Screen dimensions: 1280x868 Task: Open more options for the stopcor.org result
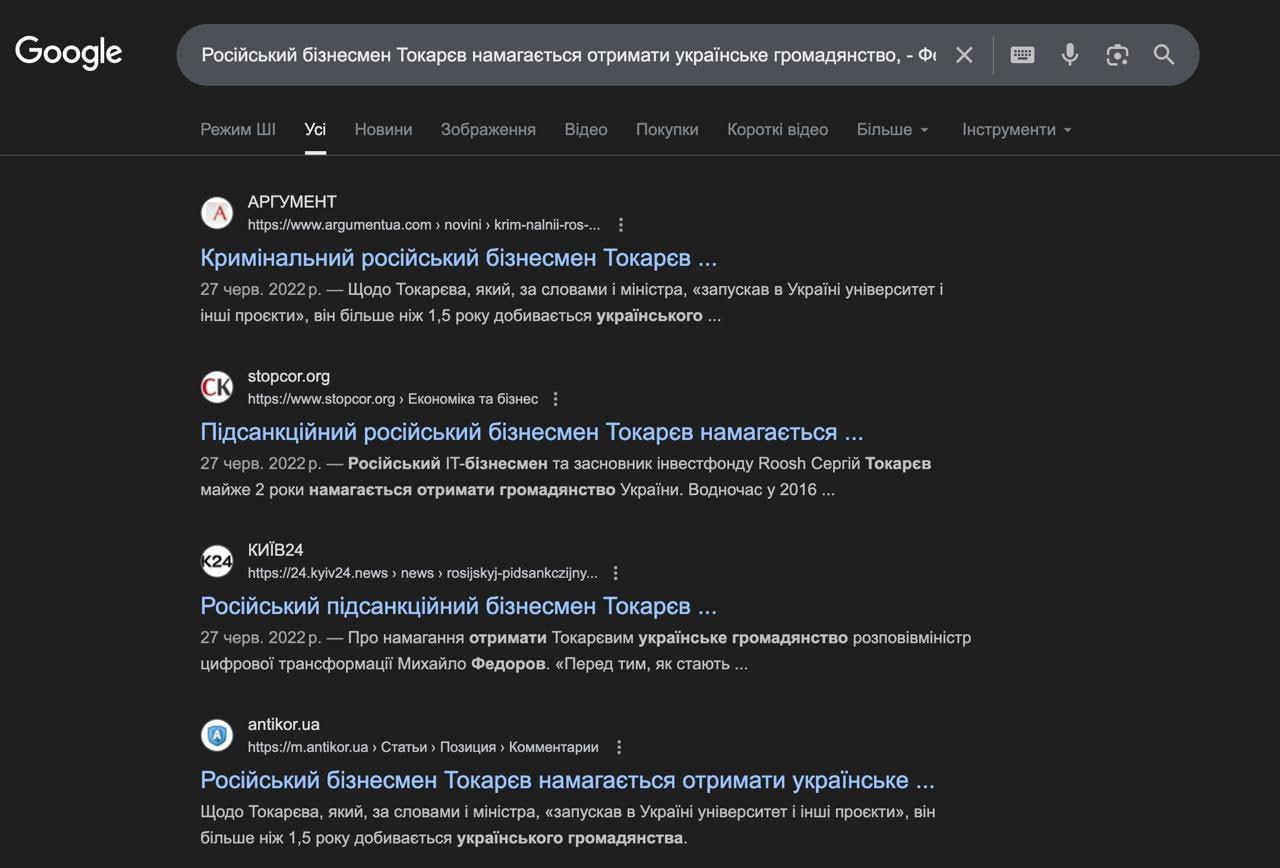pyautogui.click(x=556, y=399)
